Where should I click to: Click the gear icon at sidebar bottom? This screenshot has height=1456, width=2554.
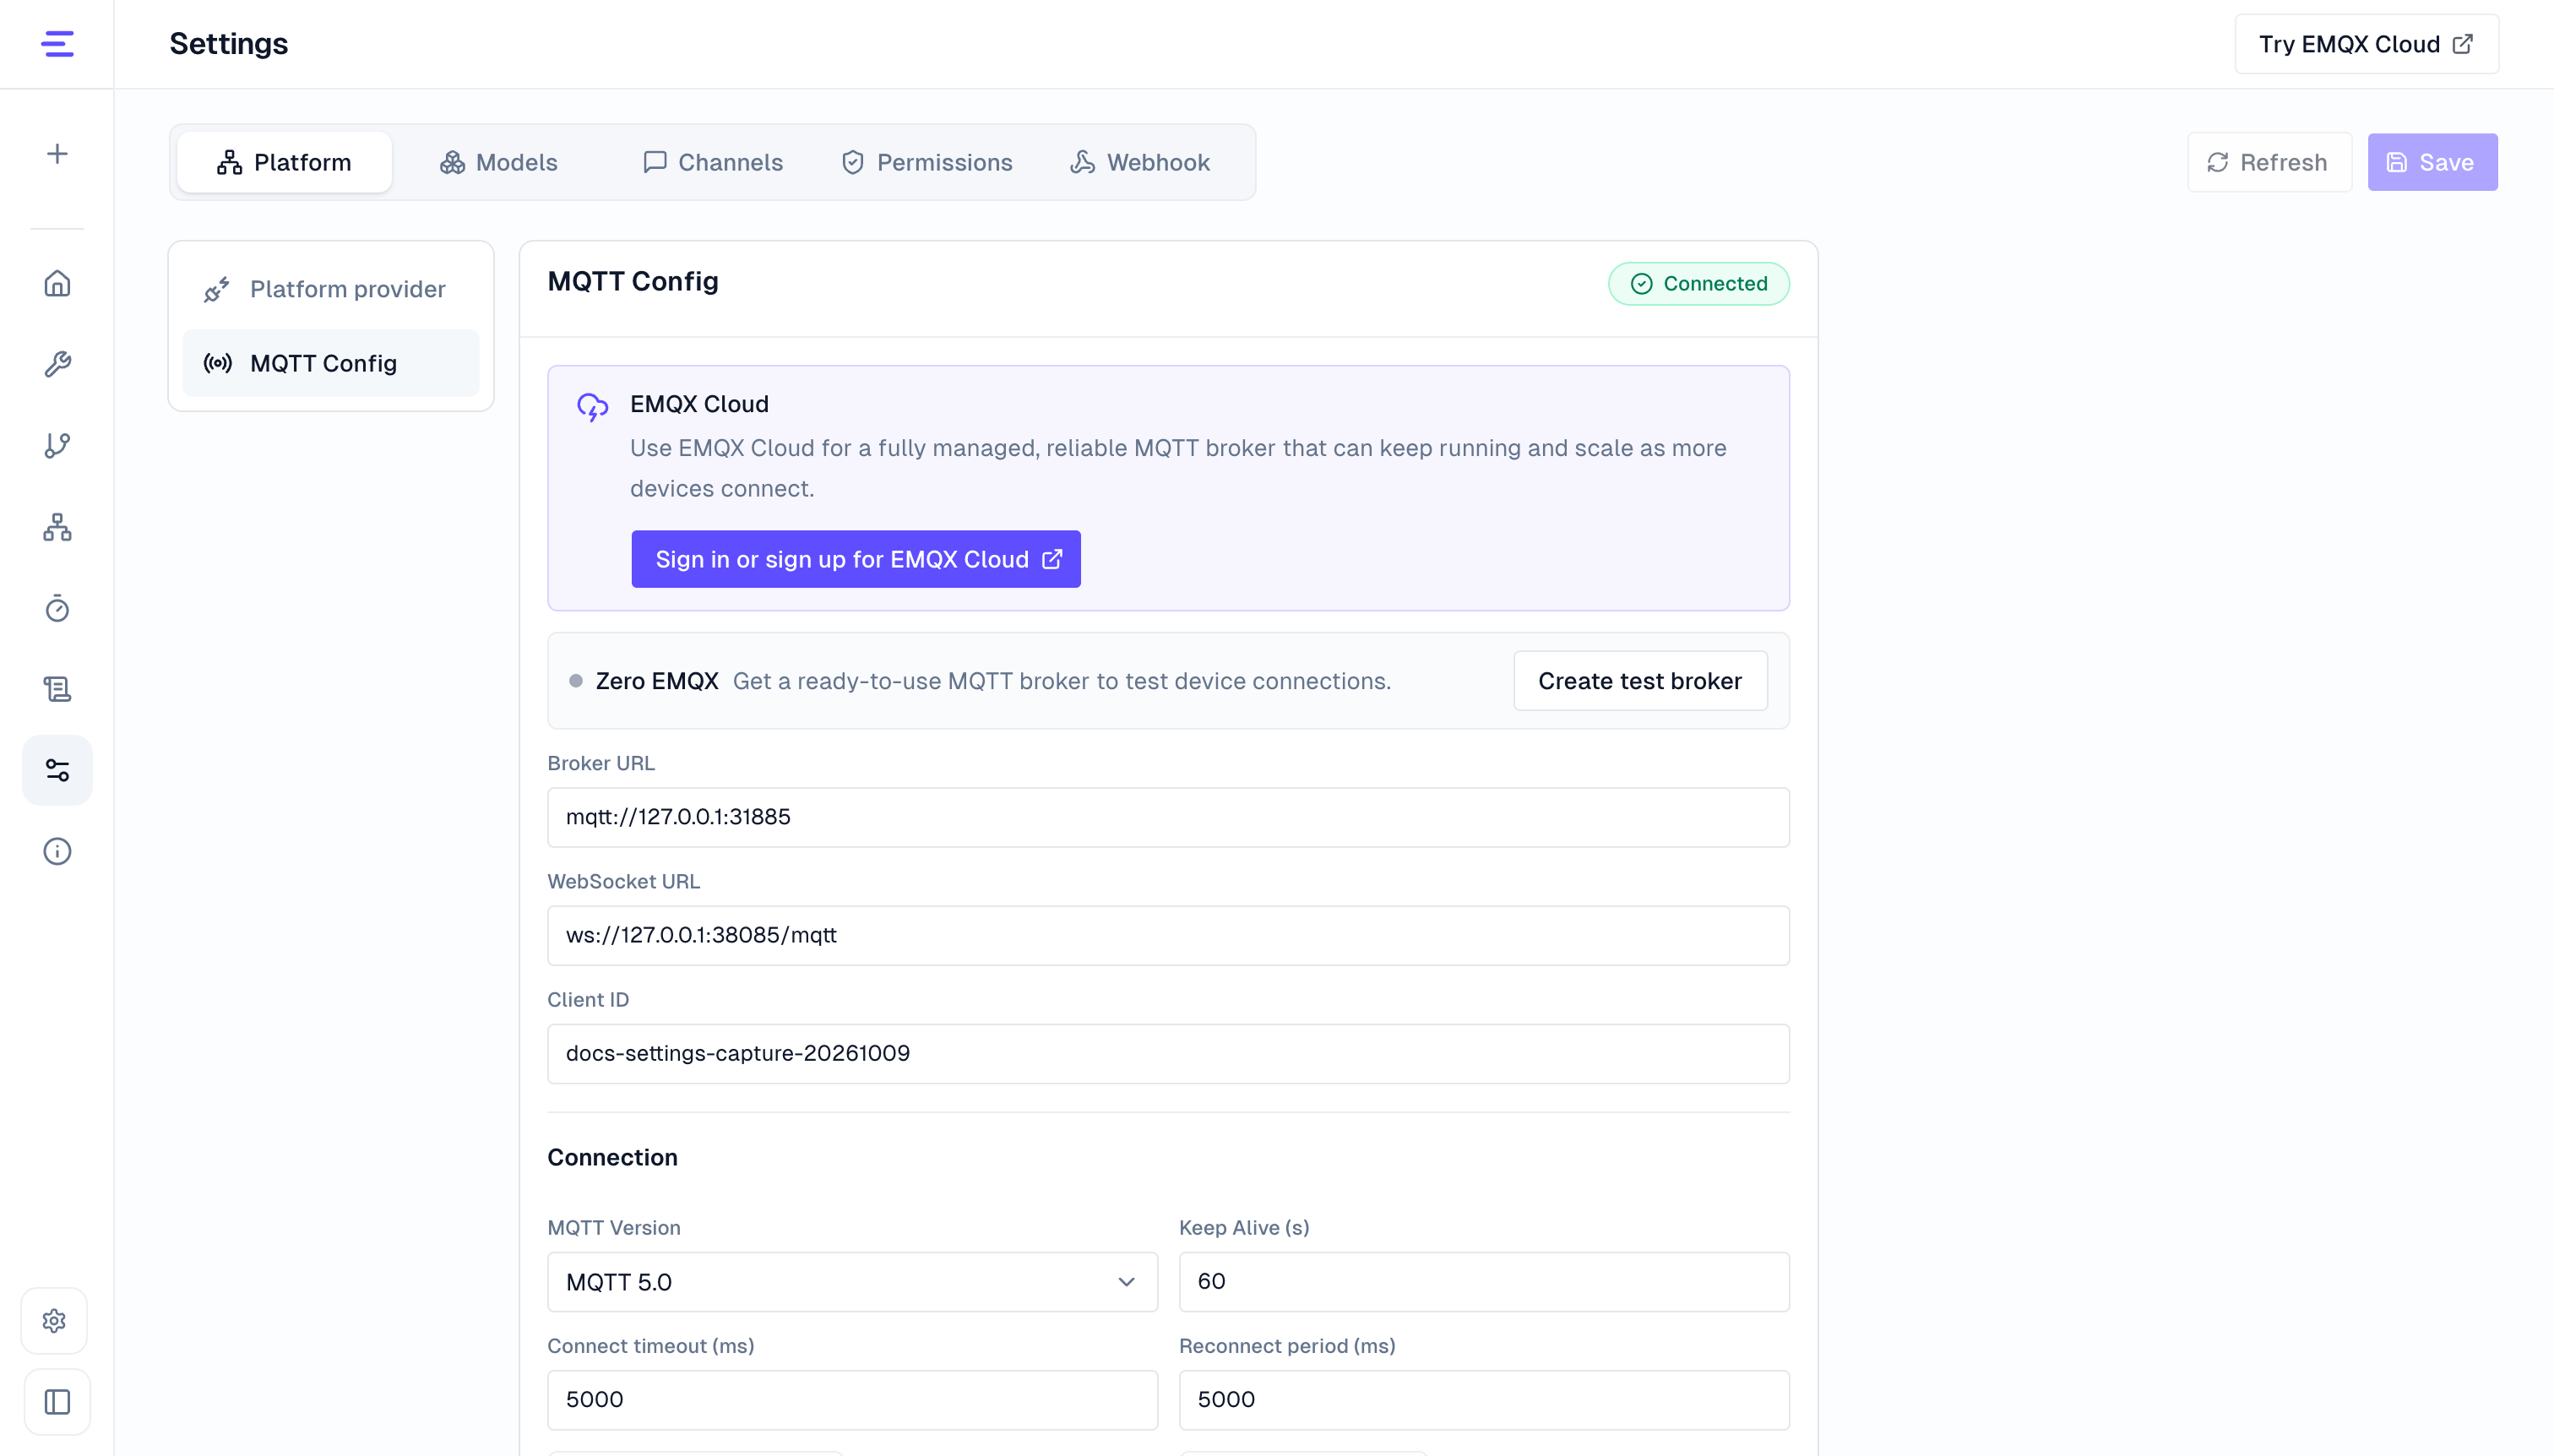pyautogui.click(x=55, y=1321)
